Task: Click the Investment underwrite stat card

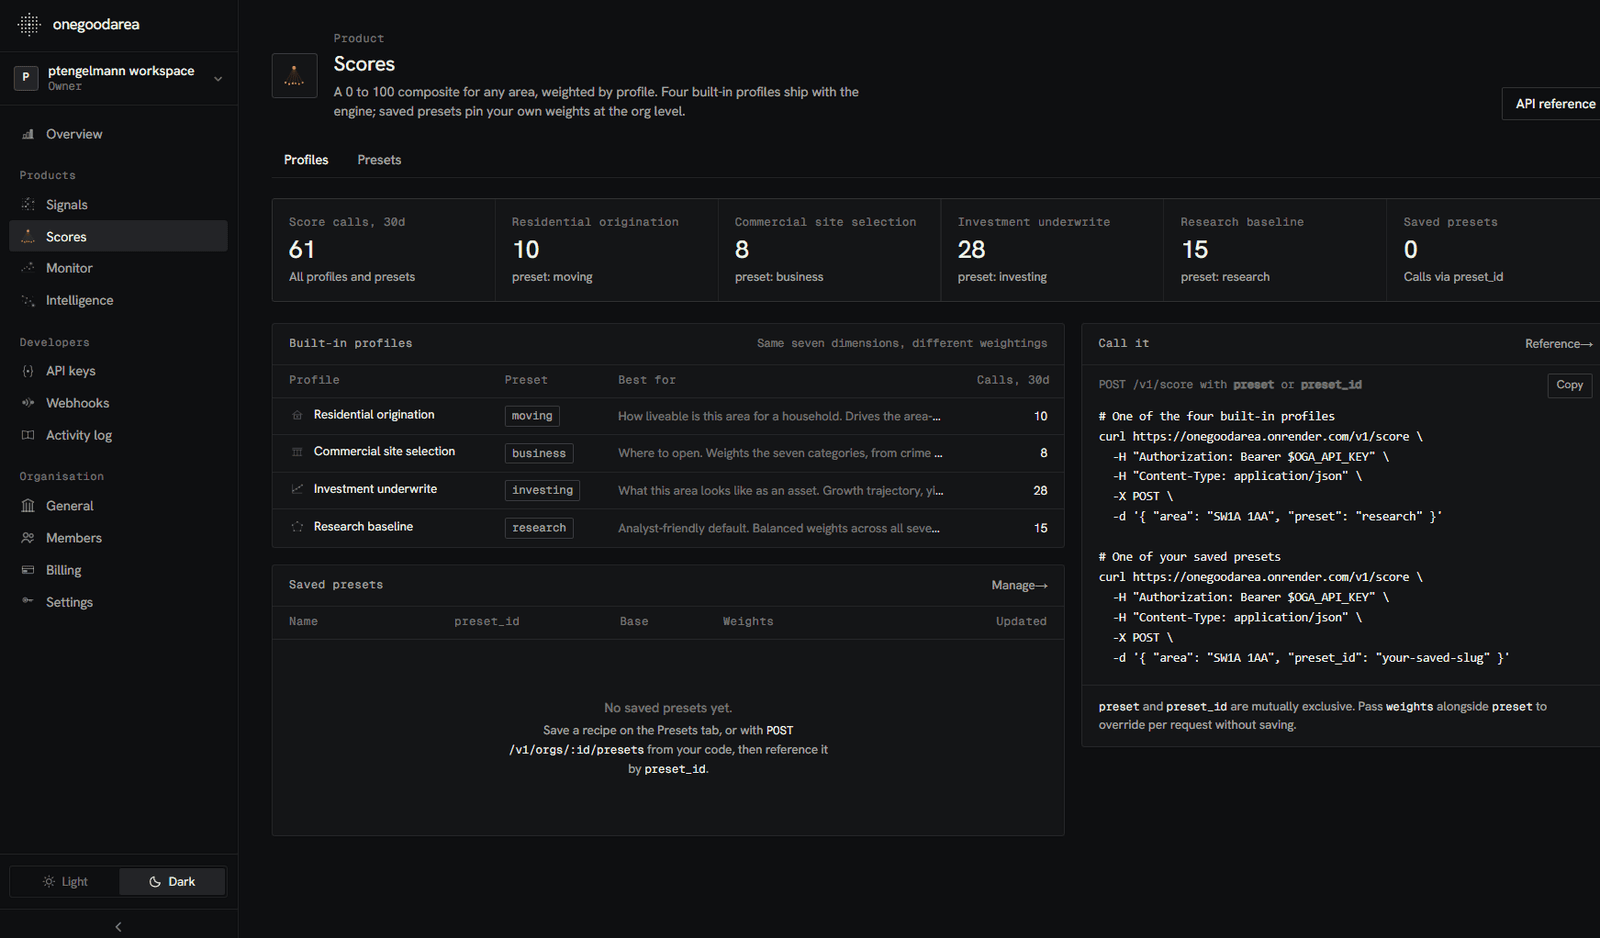Action: tap(1052, 250)
